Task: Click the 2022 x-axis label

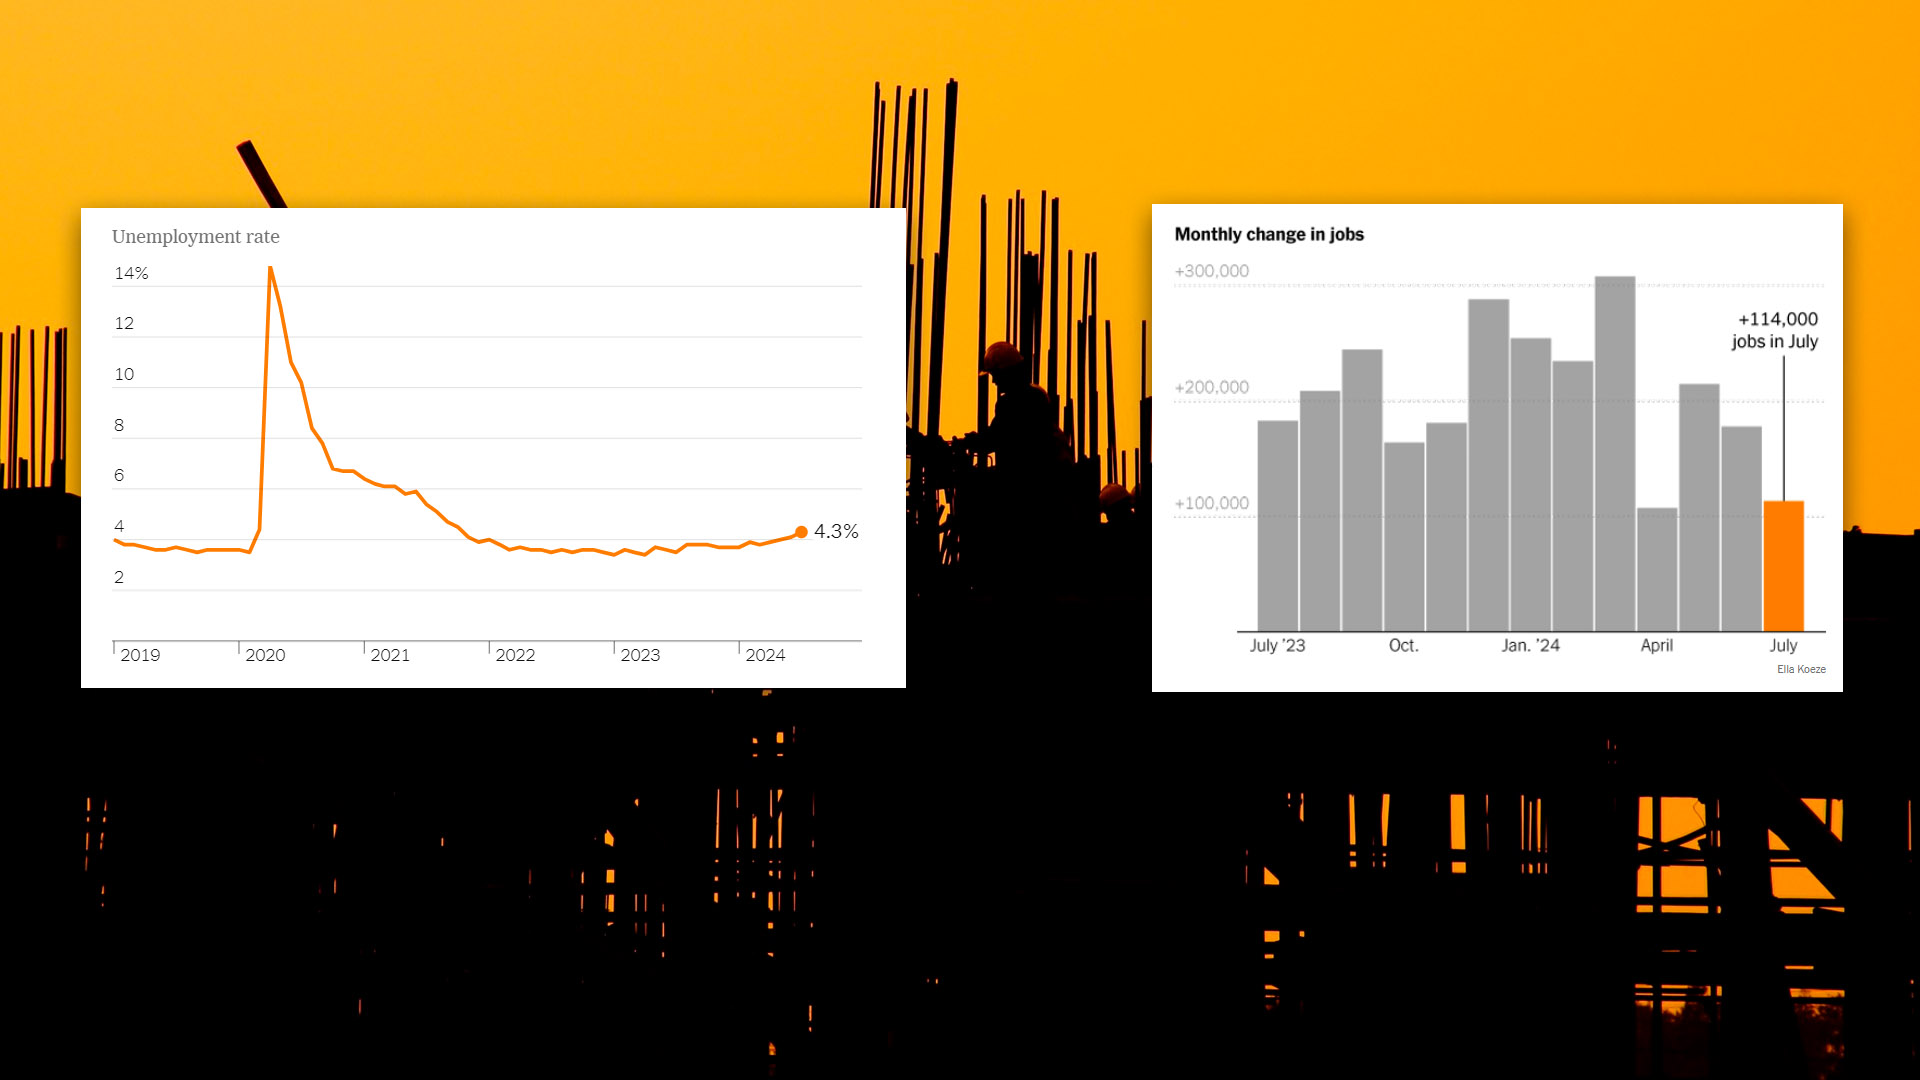Action: 515,655
